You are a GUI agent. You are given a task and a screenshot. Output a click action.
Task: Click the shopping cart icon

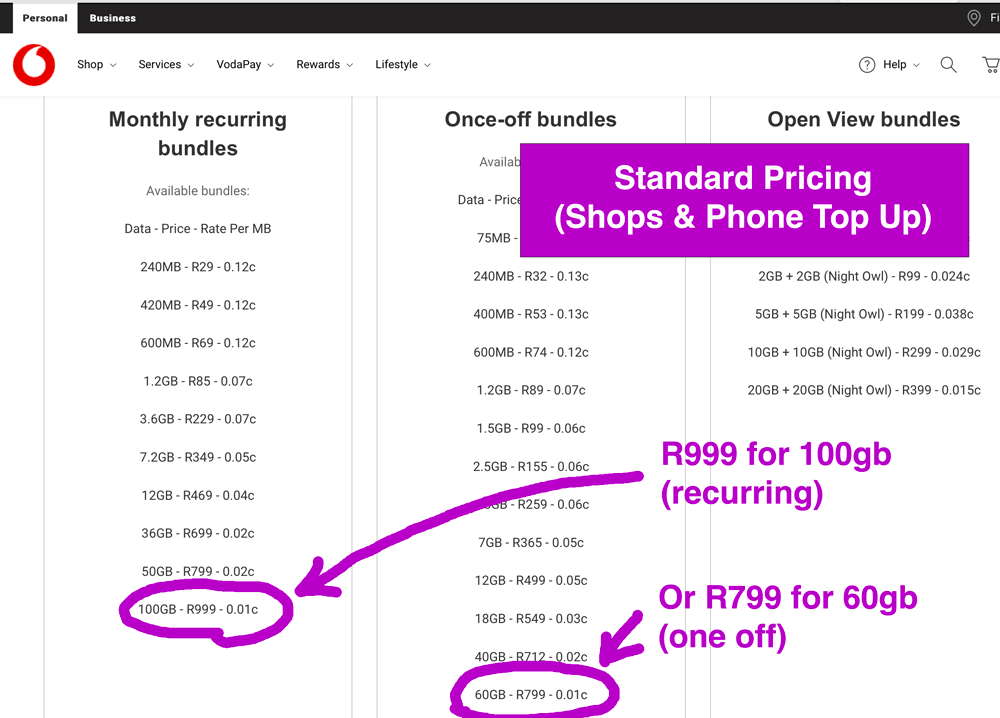pyautogui.click(x=991, y=64)
